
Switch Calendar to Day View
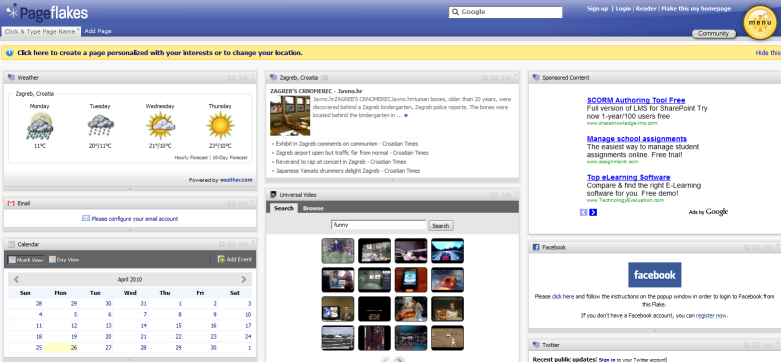pos(64,259)
